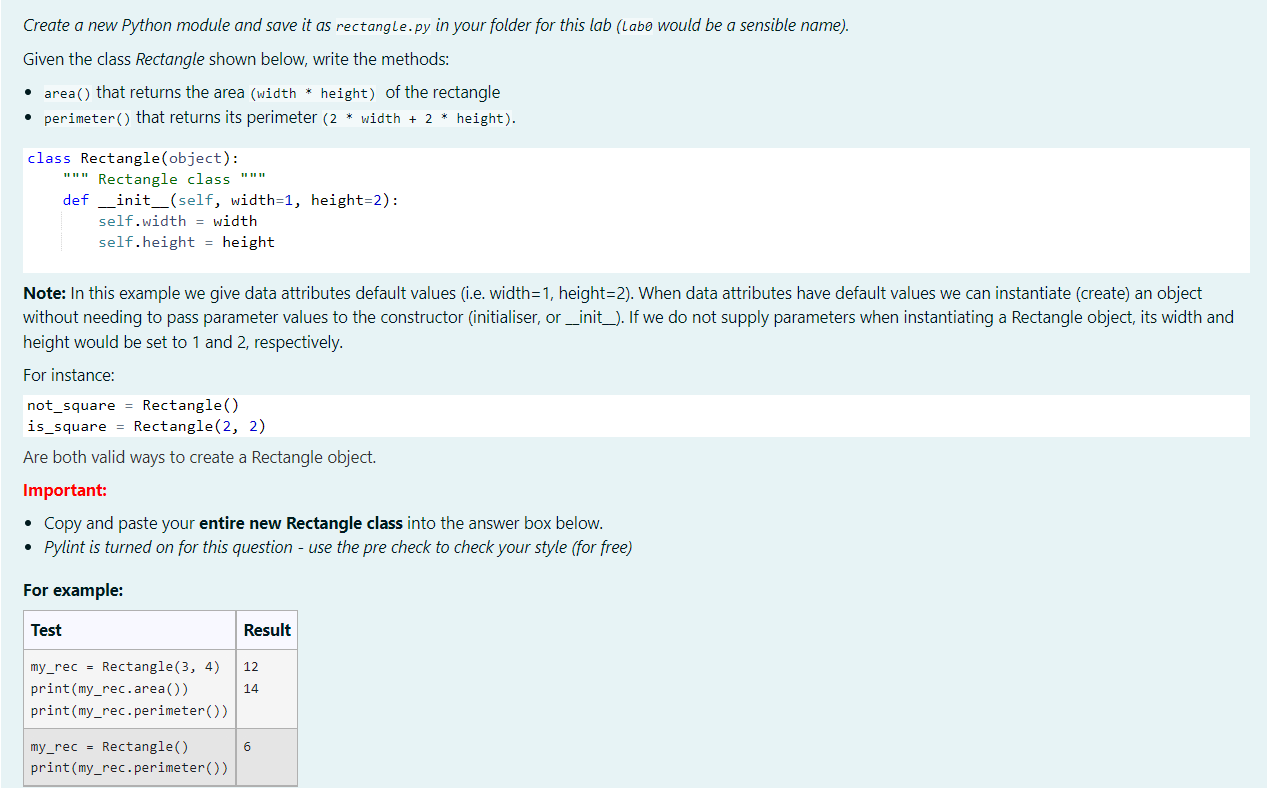Click the result value '12'
This screenshot has width=1267, height=788.
click(251, 666)
